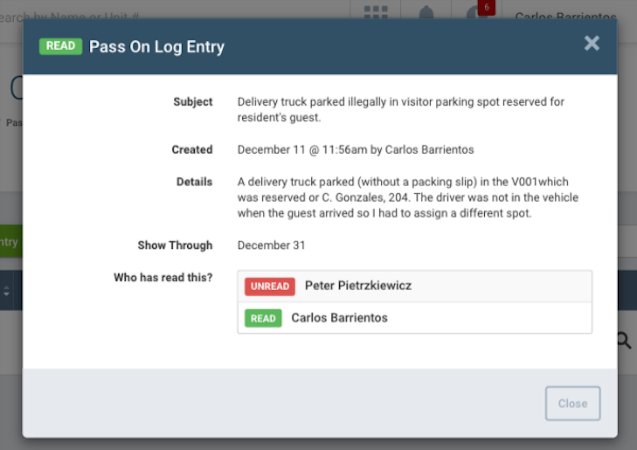Click the Carlos Barrientos user menu

point(566,15)
